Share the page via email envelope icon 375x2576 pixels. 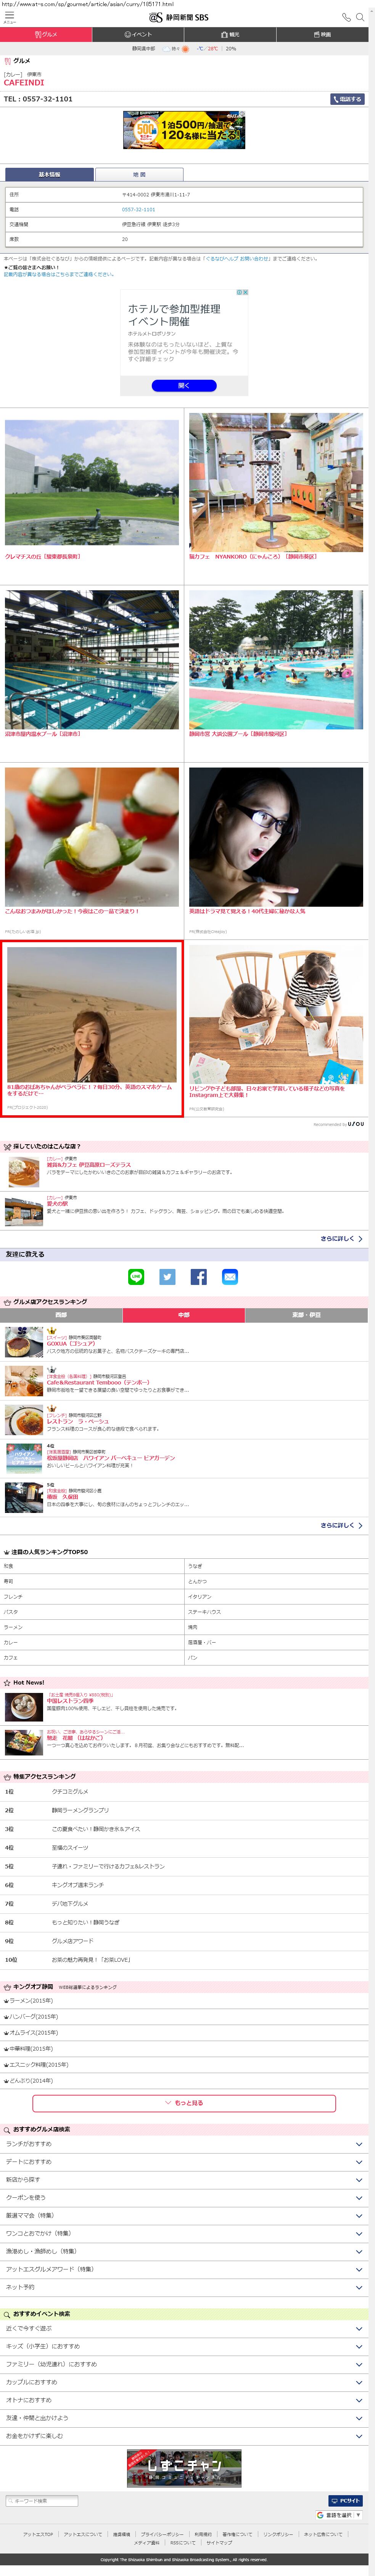tap(230, 1277)
